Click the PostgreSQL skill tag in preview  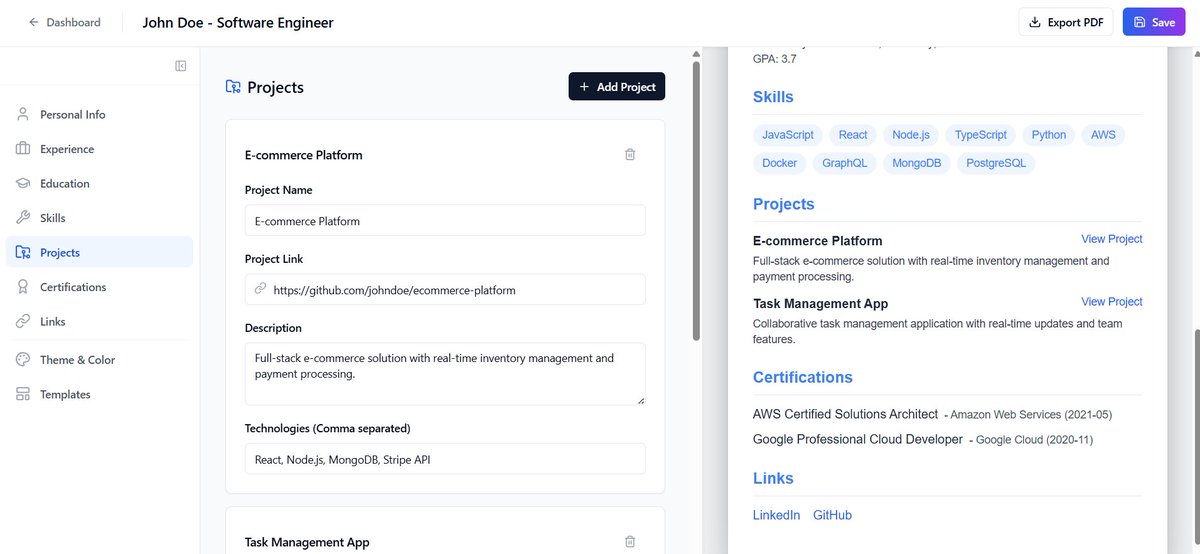click(x=996, y=163)
